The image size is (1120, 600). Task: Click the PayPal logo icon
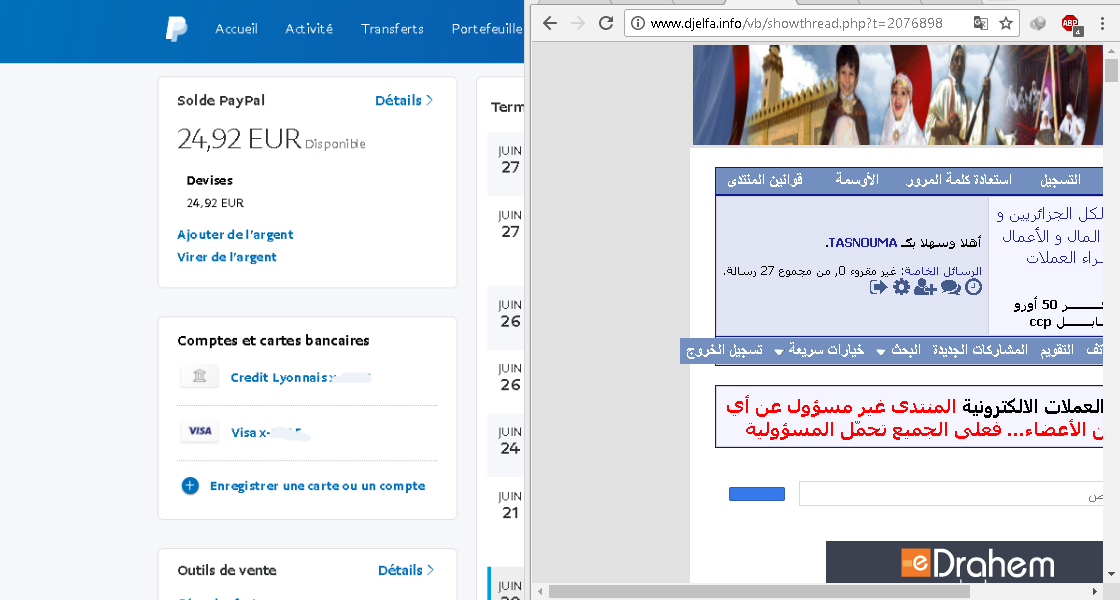(176, 29)
